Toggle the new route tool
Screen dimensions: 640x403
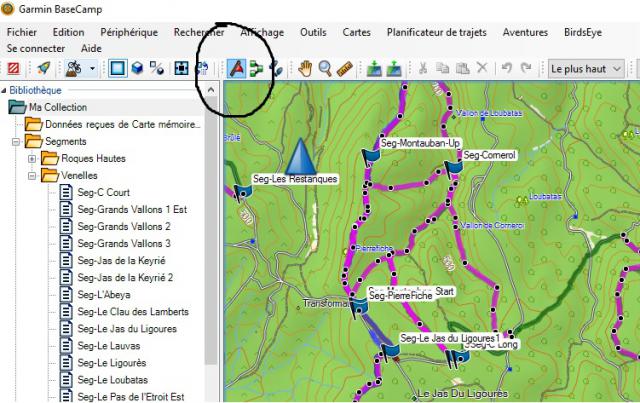coord(236,68)
